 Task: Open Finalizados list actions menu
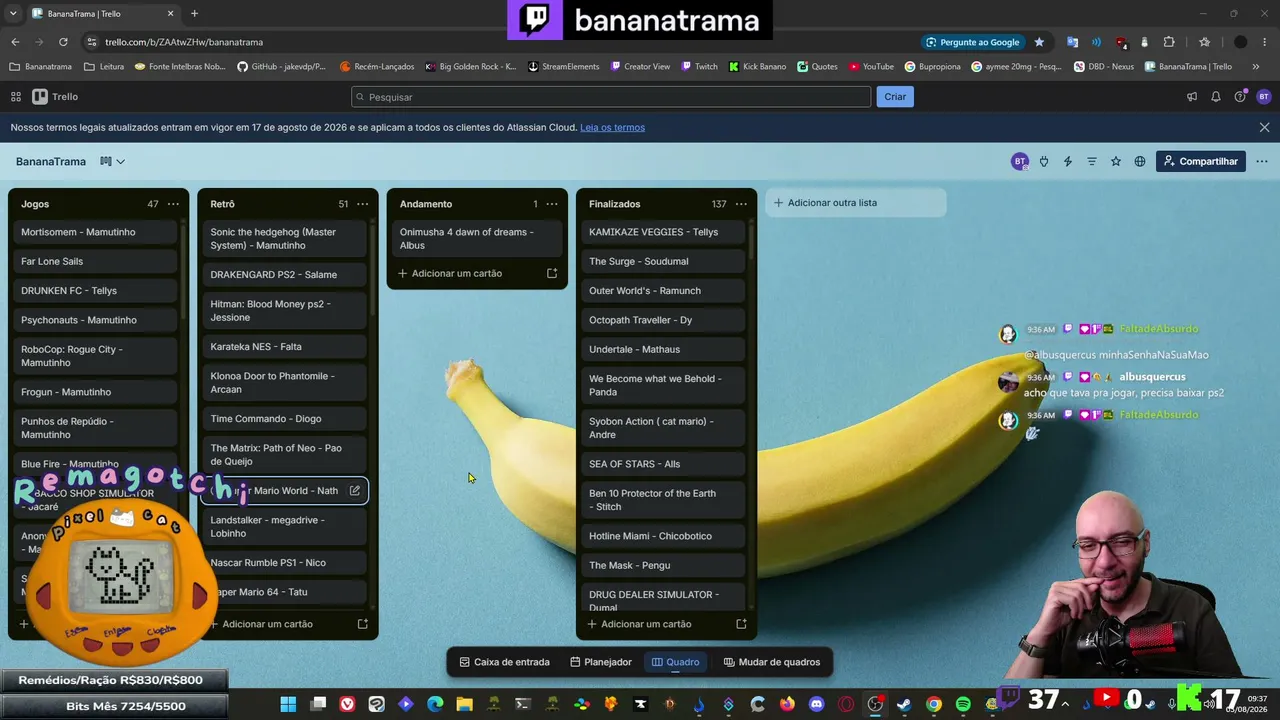[x=741, y=204]
